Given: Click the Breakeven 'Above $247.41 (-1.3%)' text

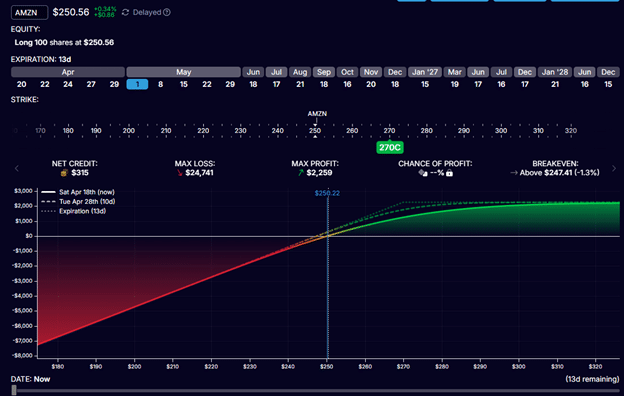Looking at the screenshot, I should pos(559,173).
